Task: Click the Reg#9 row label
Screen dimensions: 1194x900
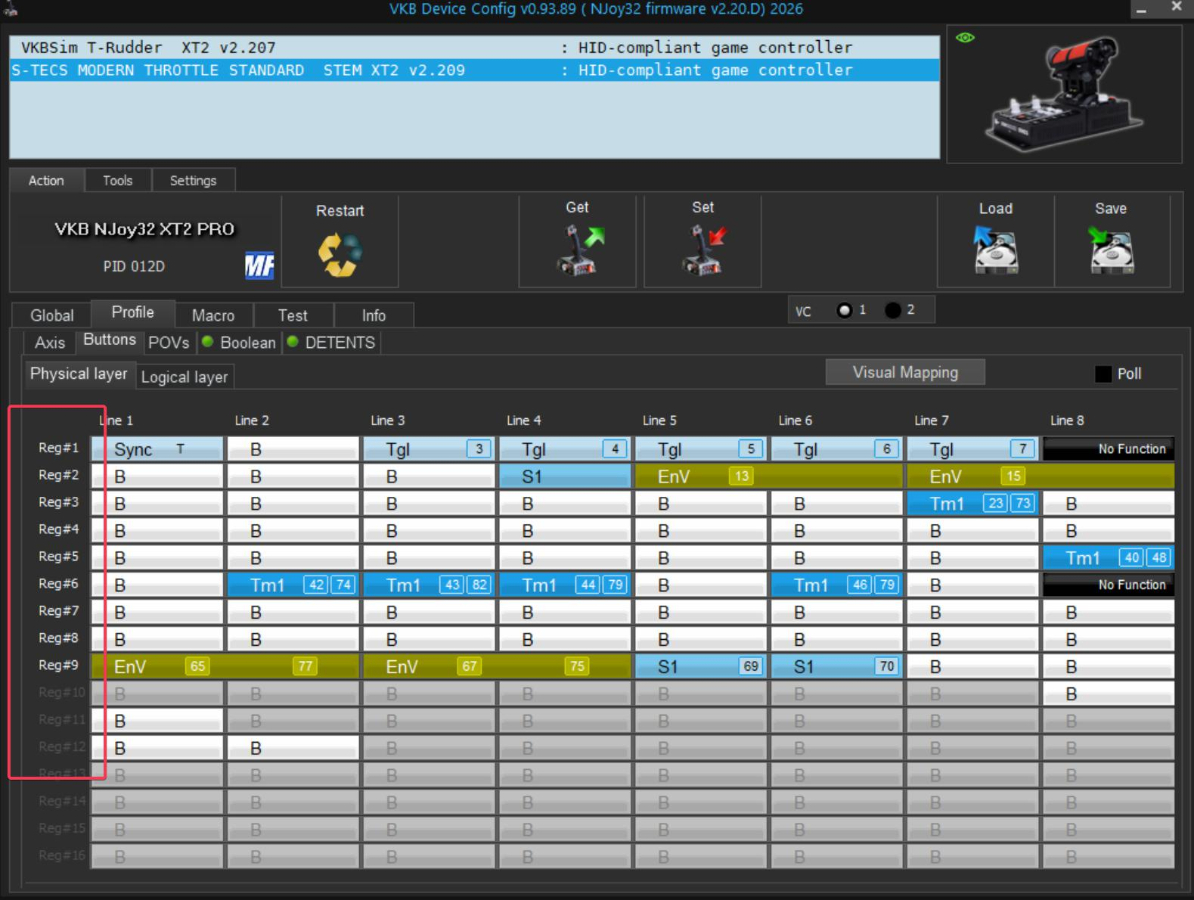Action: point(59,665)
